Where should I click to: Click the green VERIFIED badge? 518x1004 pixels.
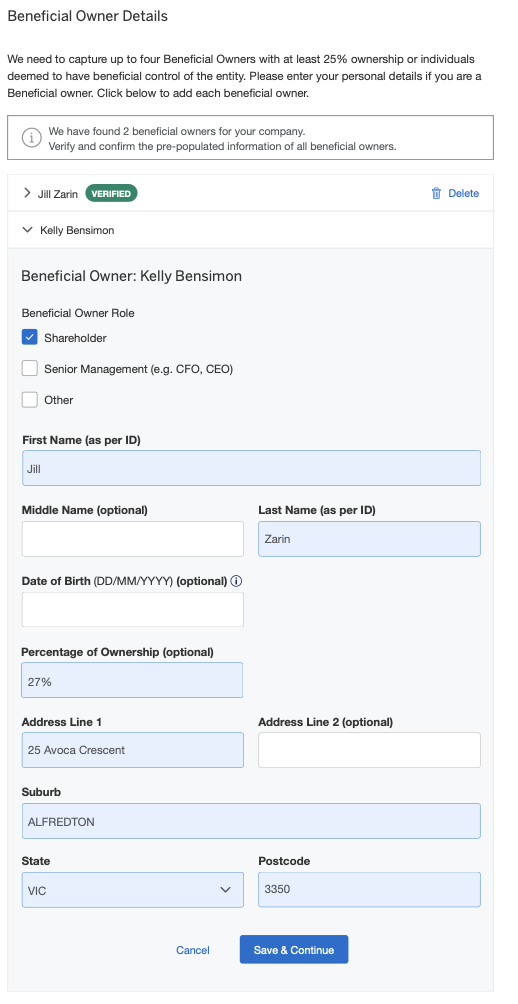(111, 193)
